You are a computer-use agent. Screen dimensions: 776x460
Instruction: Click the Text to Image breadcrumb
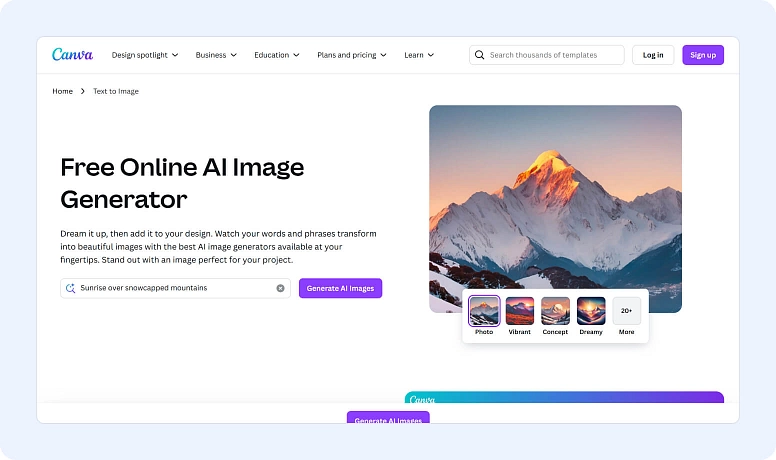click(x=116, y=91)
